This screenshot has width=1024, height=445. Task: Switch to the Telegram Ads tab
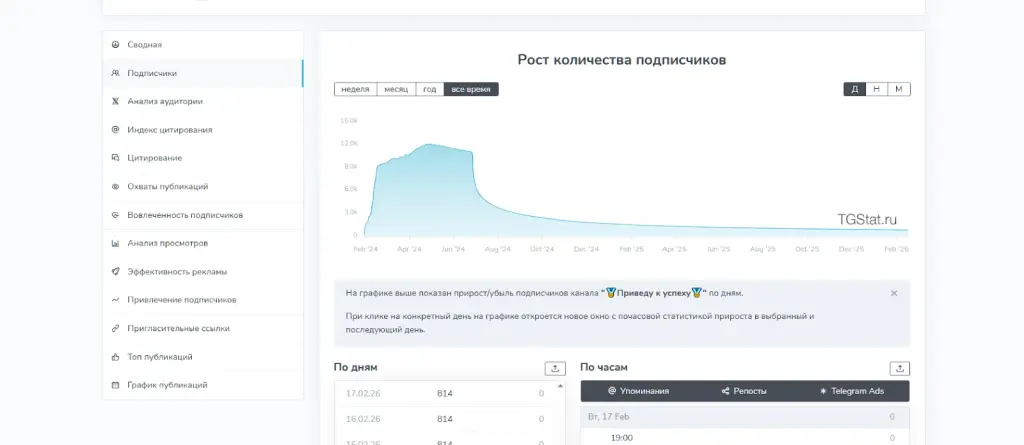pos(852,391)
